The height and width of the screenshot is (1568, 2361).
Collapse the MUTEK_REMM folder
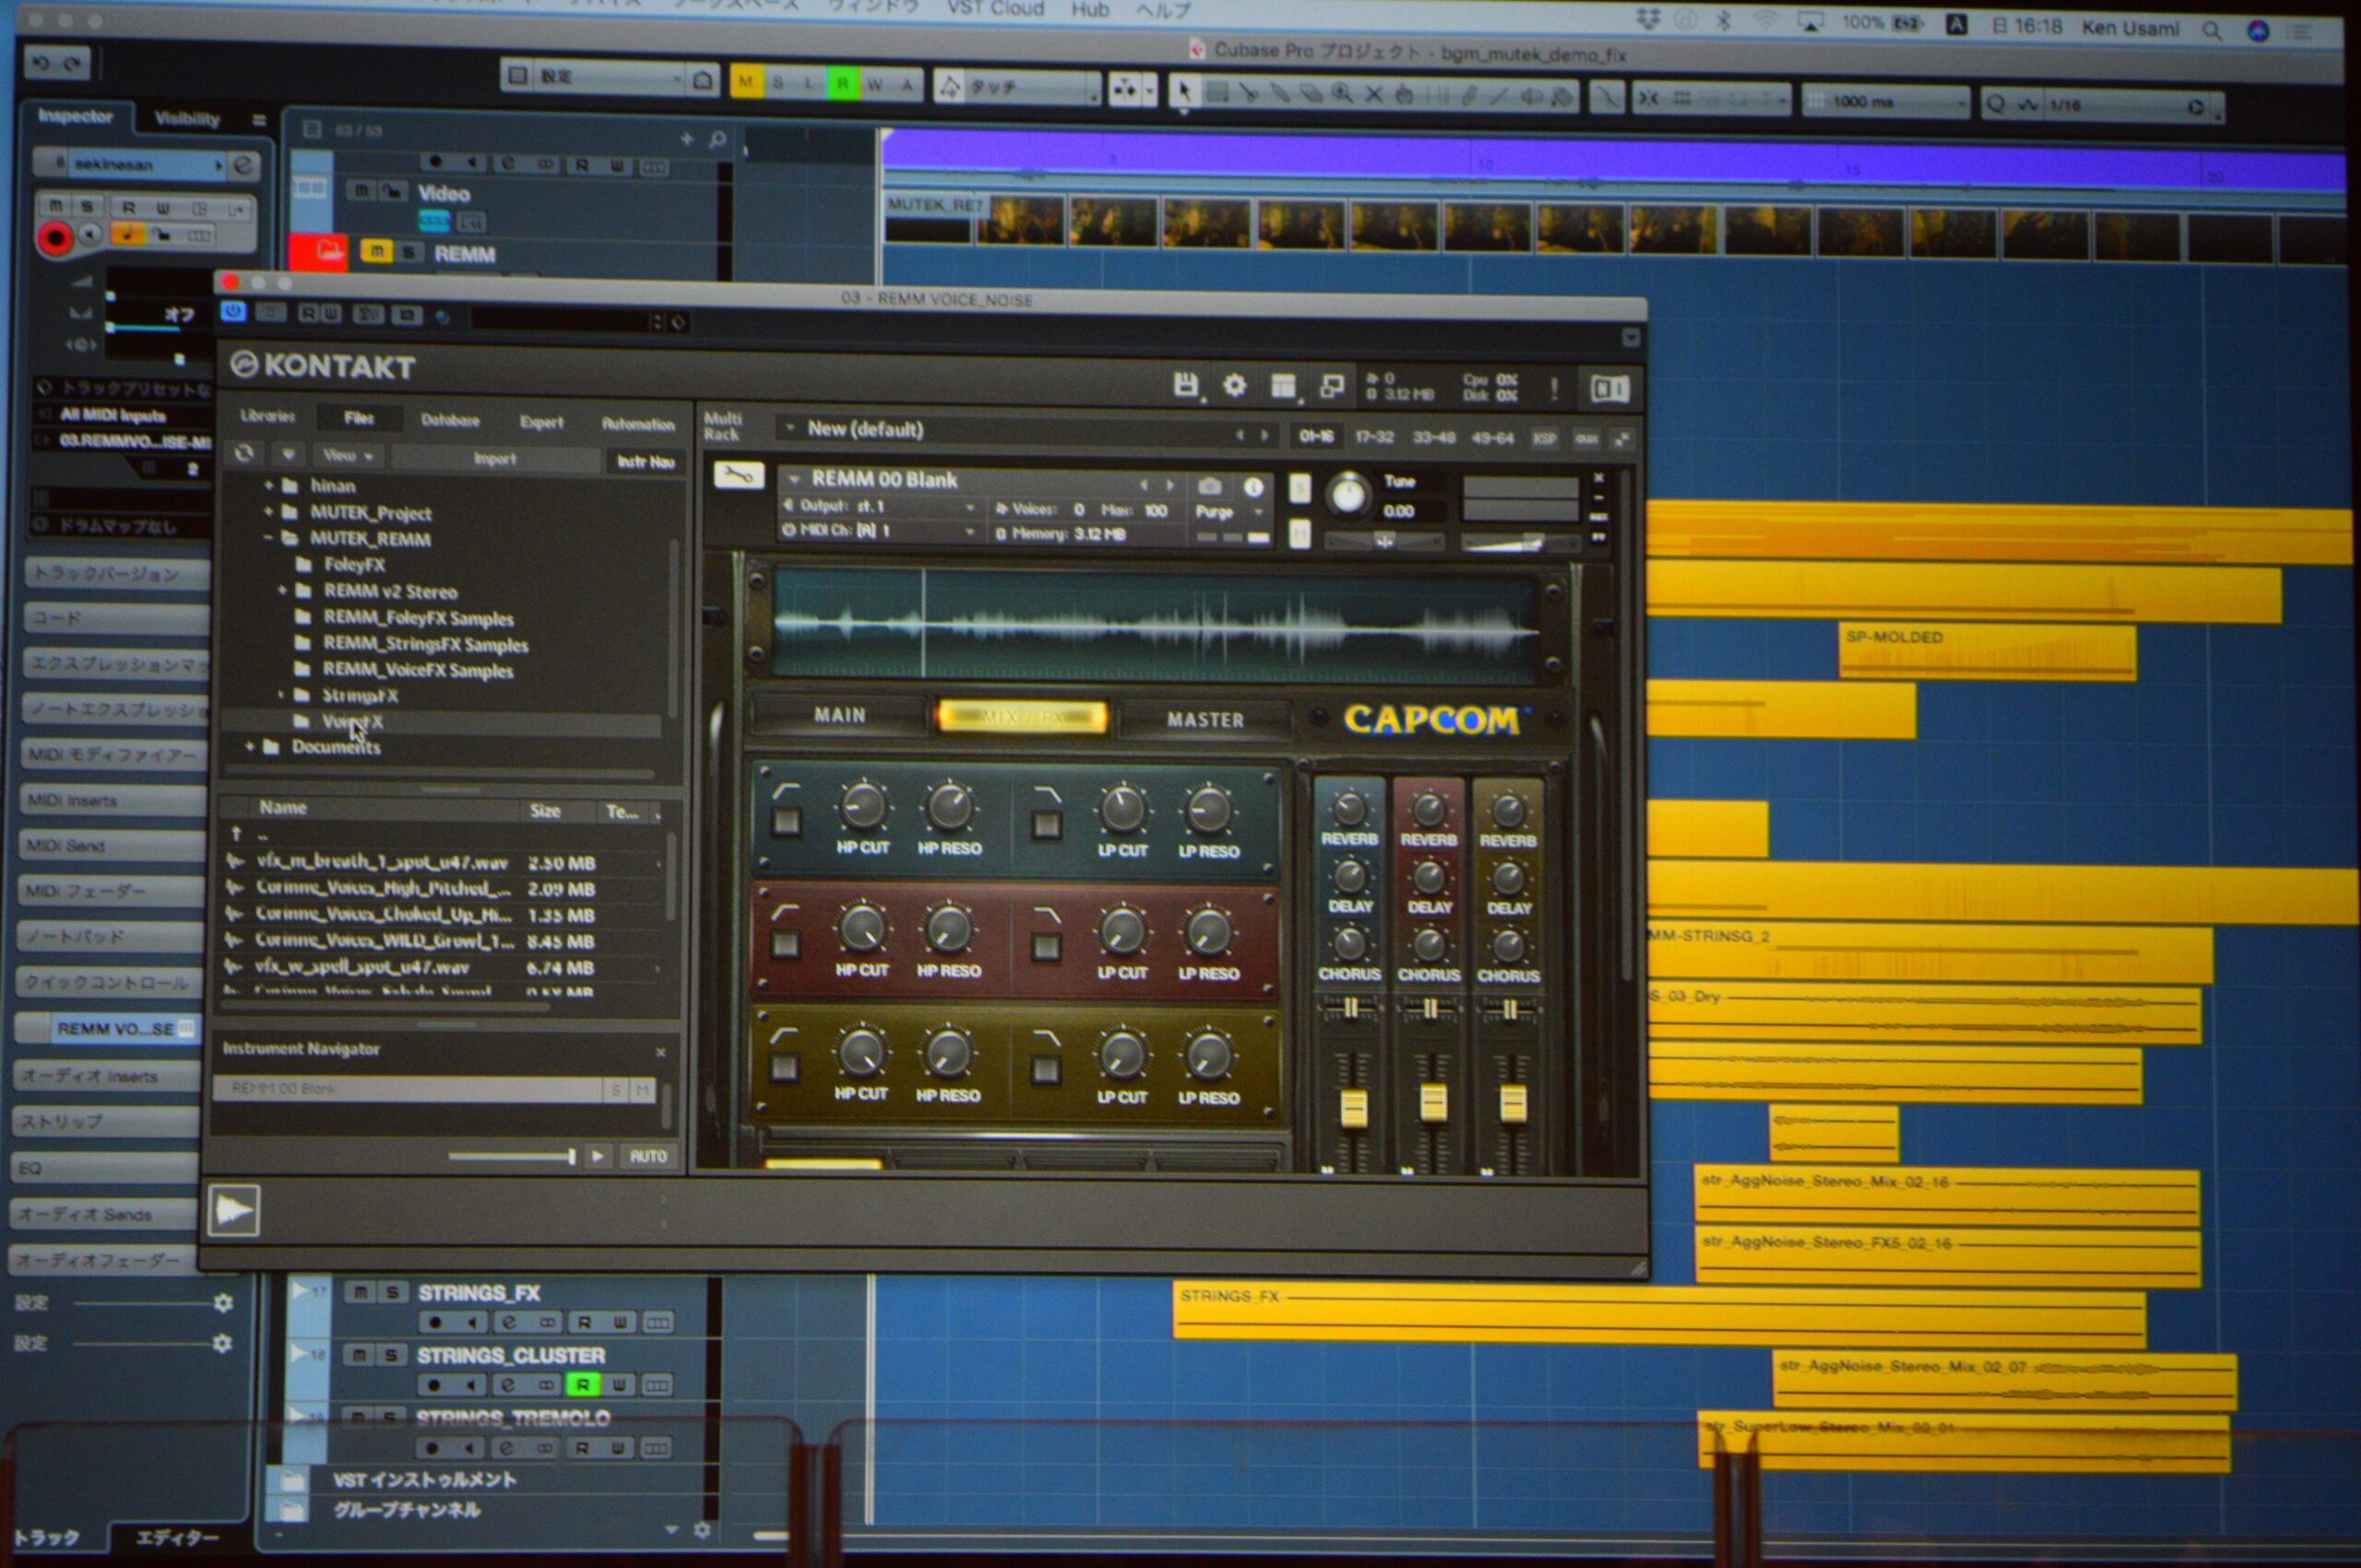[268, 538]
